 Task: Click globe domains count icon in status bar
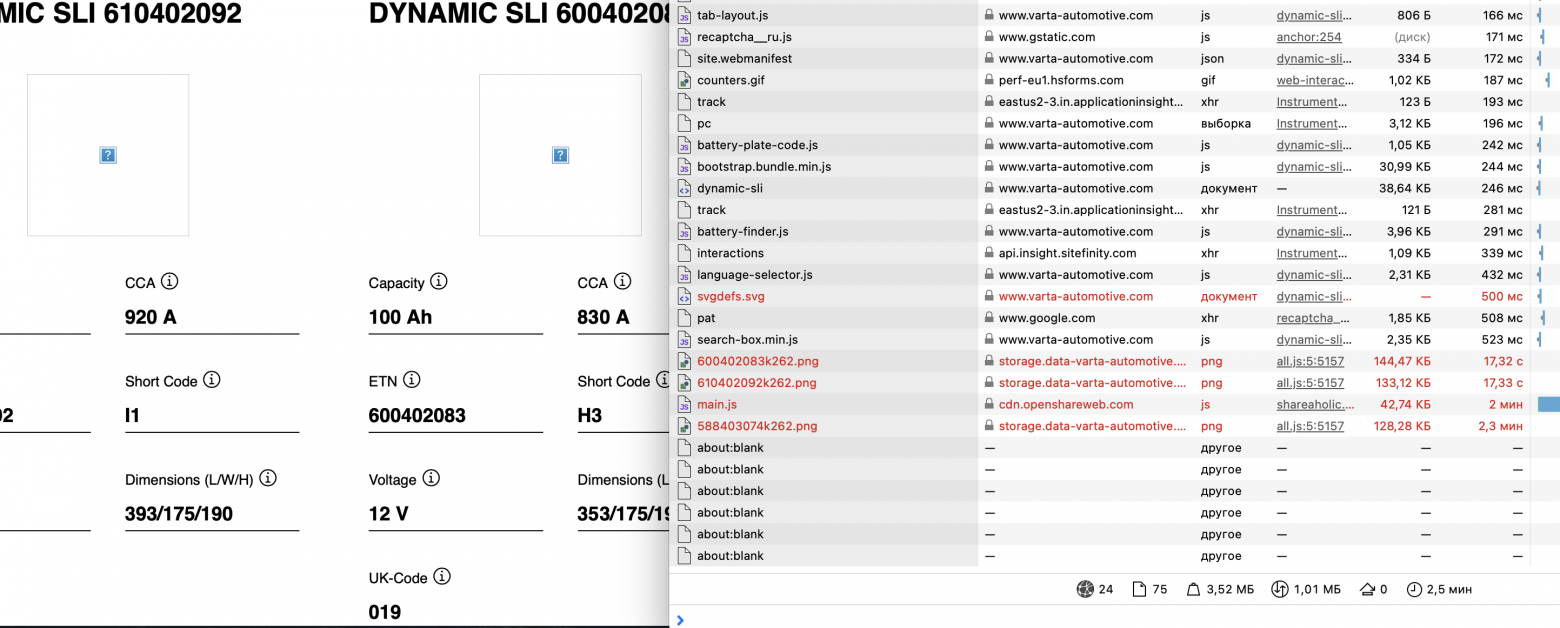(1084, 589)
